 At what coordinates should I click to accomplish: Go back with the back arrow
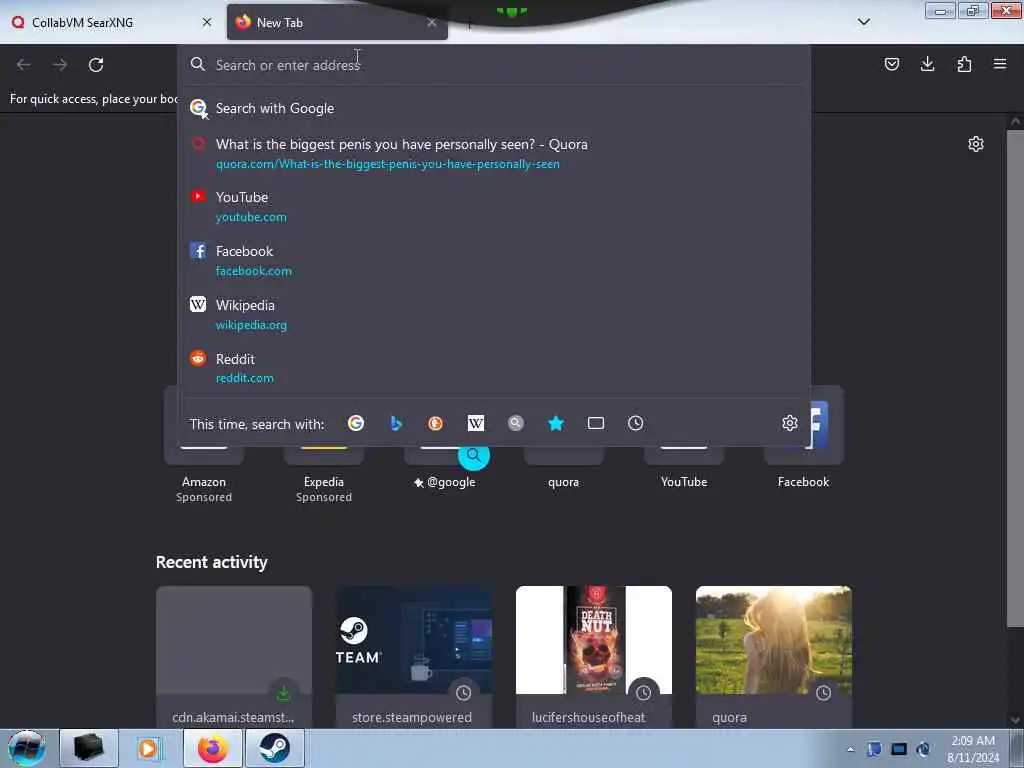[24, 65]
